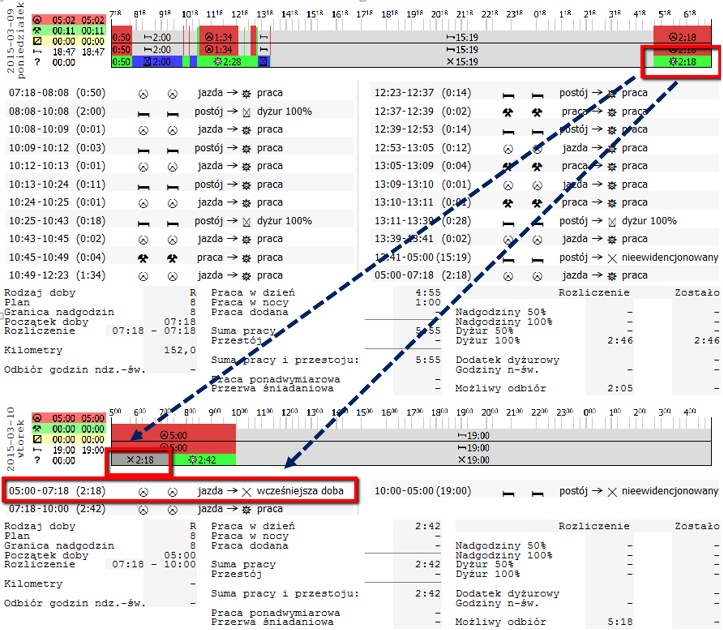Click the Kilometry value 152,0
The width and height of the screenshot is (723, 630).
180,351
